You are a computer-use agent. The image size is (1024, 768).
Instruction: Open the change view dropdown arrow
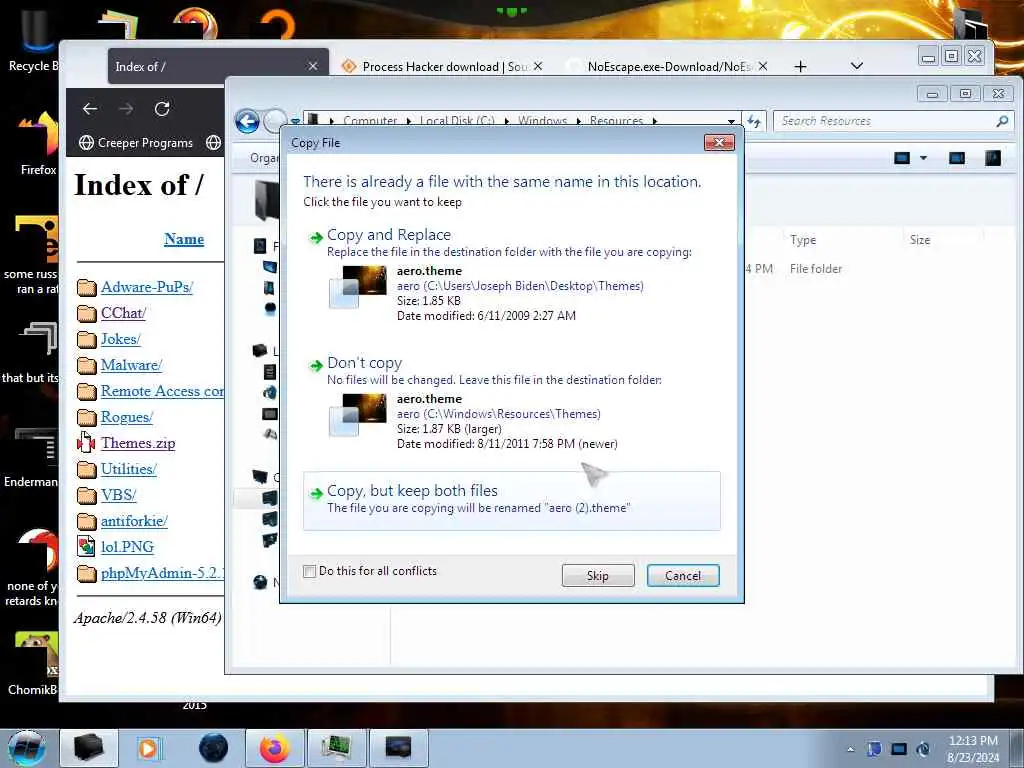(x=923, y=158)
